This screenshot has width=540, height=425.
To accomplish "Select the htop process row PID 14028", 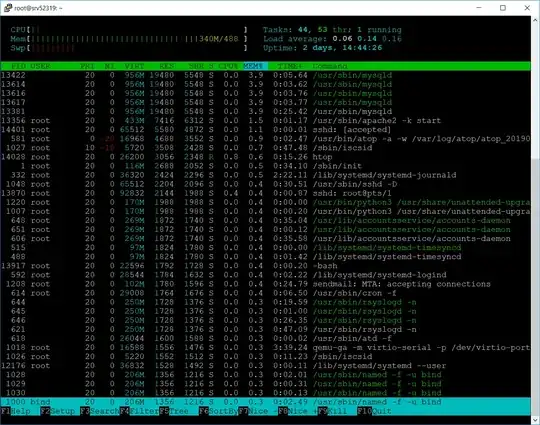I will pos(265,157).
